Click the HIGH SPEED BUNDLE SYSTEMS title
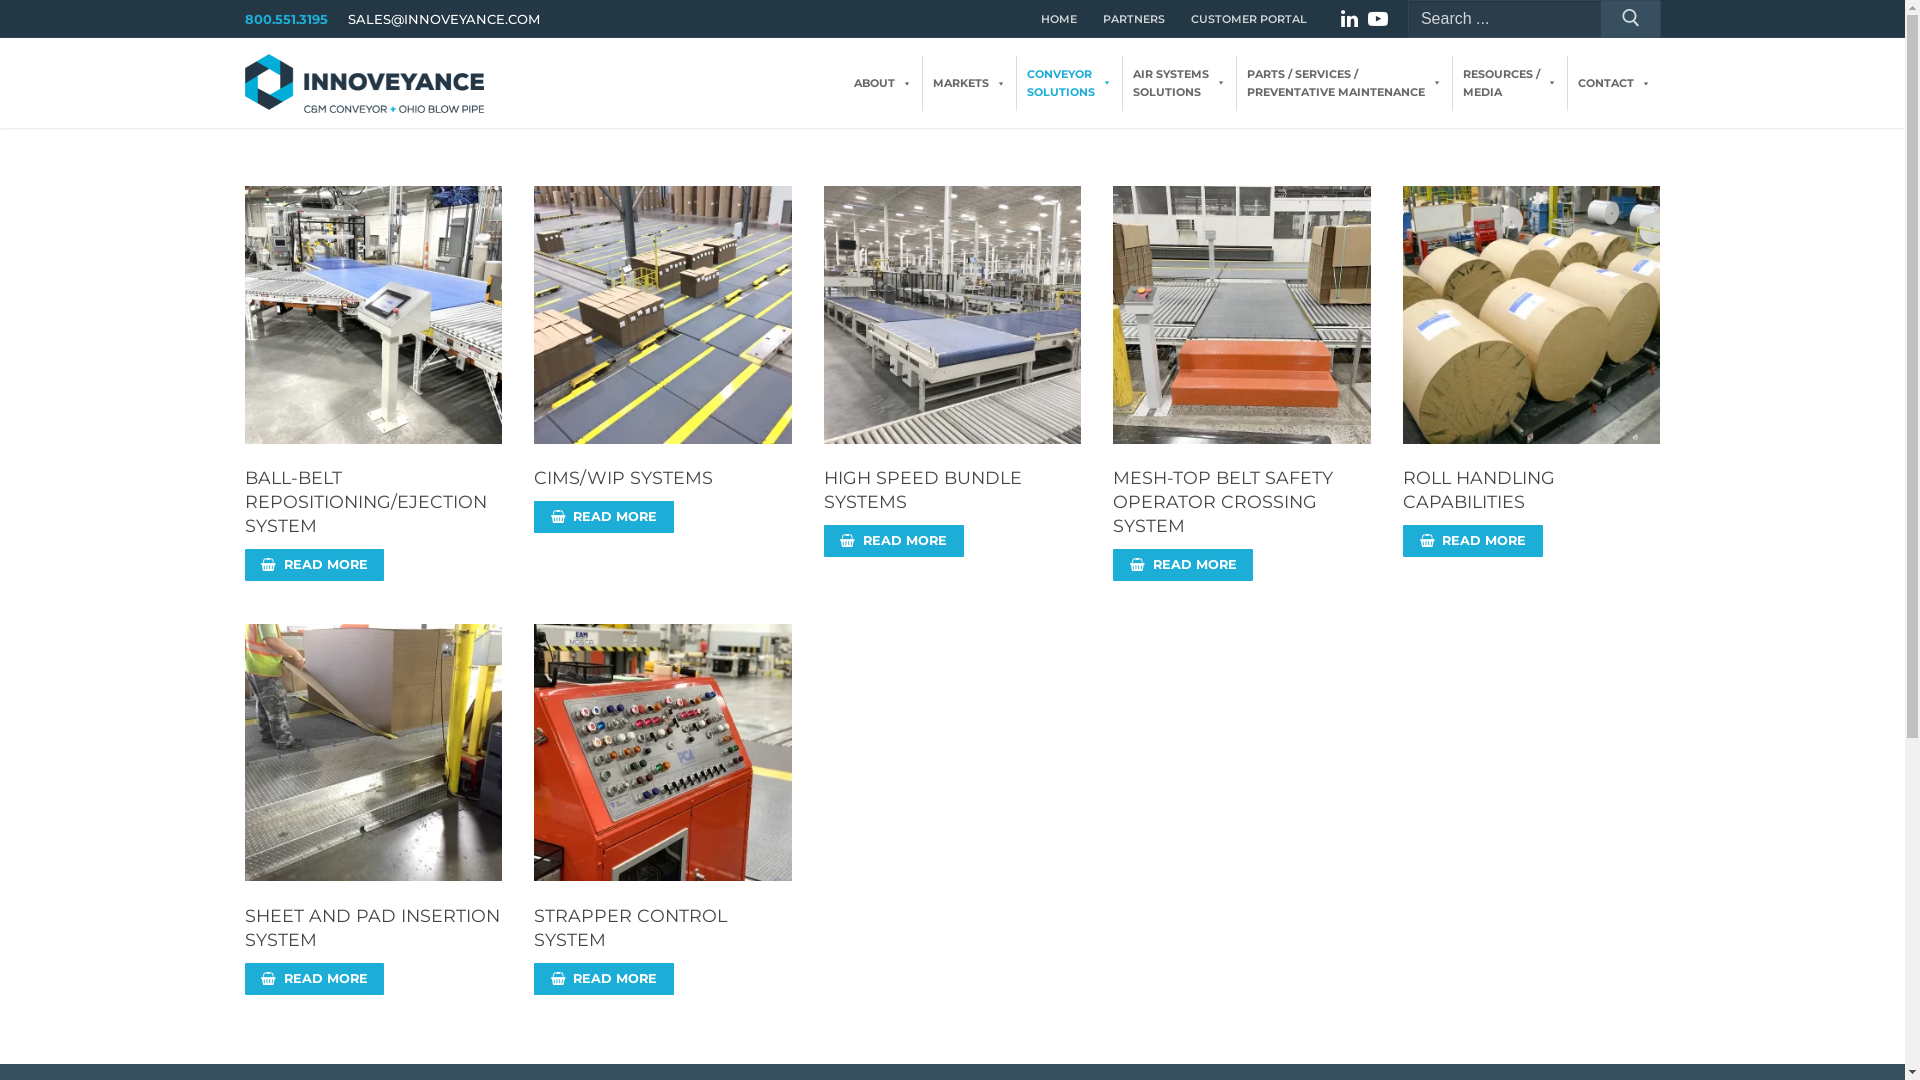1920x1080 pixels. pos(923,490)
